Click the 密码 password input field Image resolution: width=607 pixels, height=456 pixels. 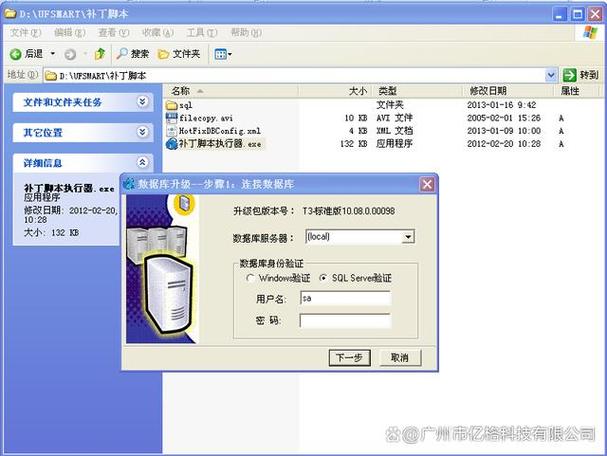(345, 321)
